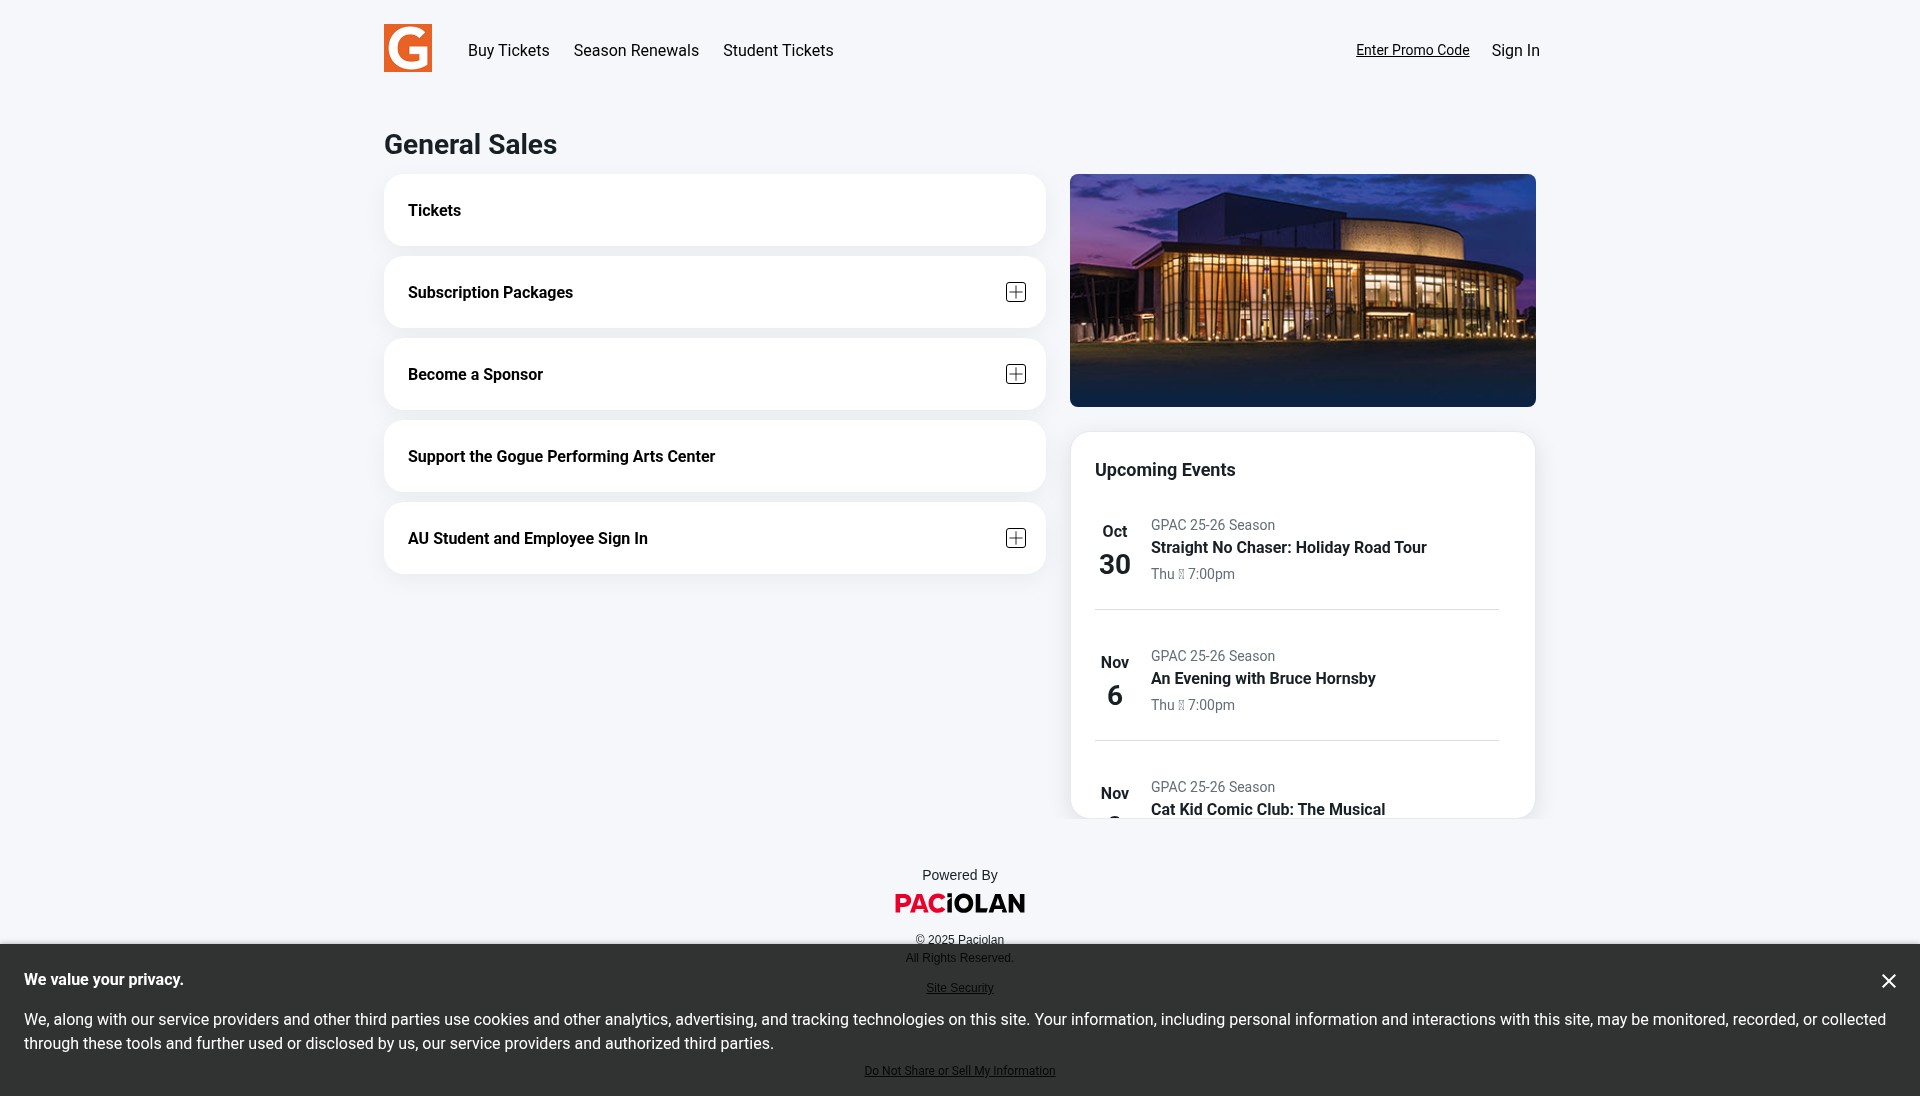This screenshot has width=1920, height=1096.
Task: Open Straight No Chaser: Holiday Road Tour event
Action: [1288, 547]
